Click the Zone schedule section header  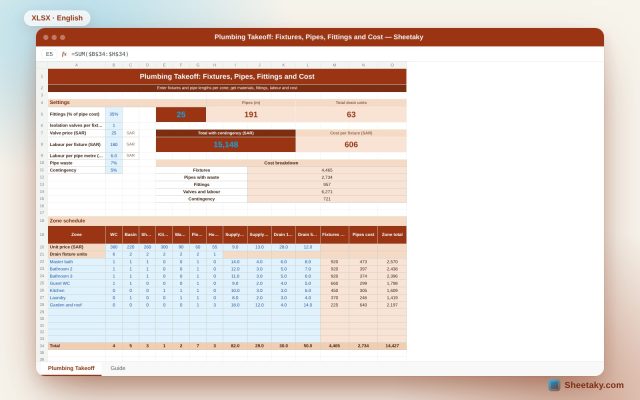point(227,221)
